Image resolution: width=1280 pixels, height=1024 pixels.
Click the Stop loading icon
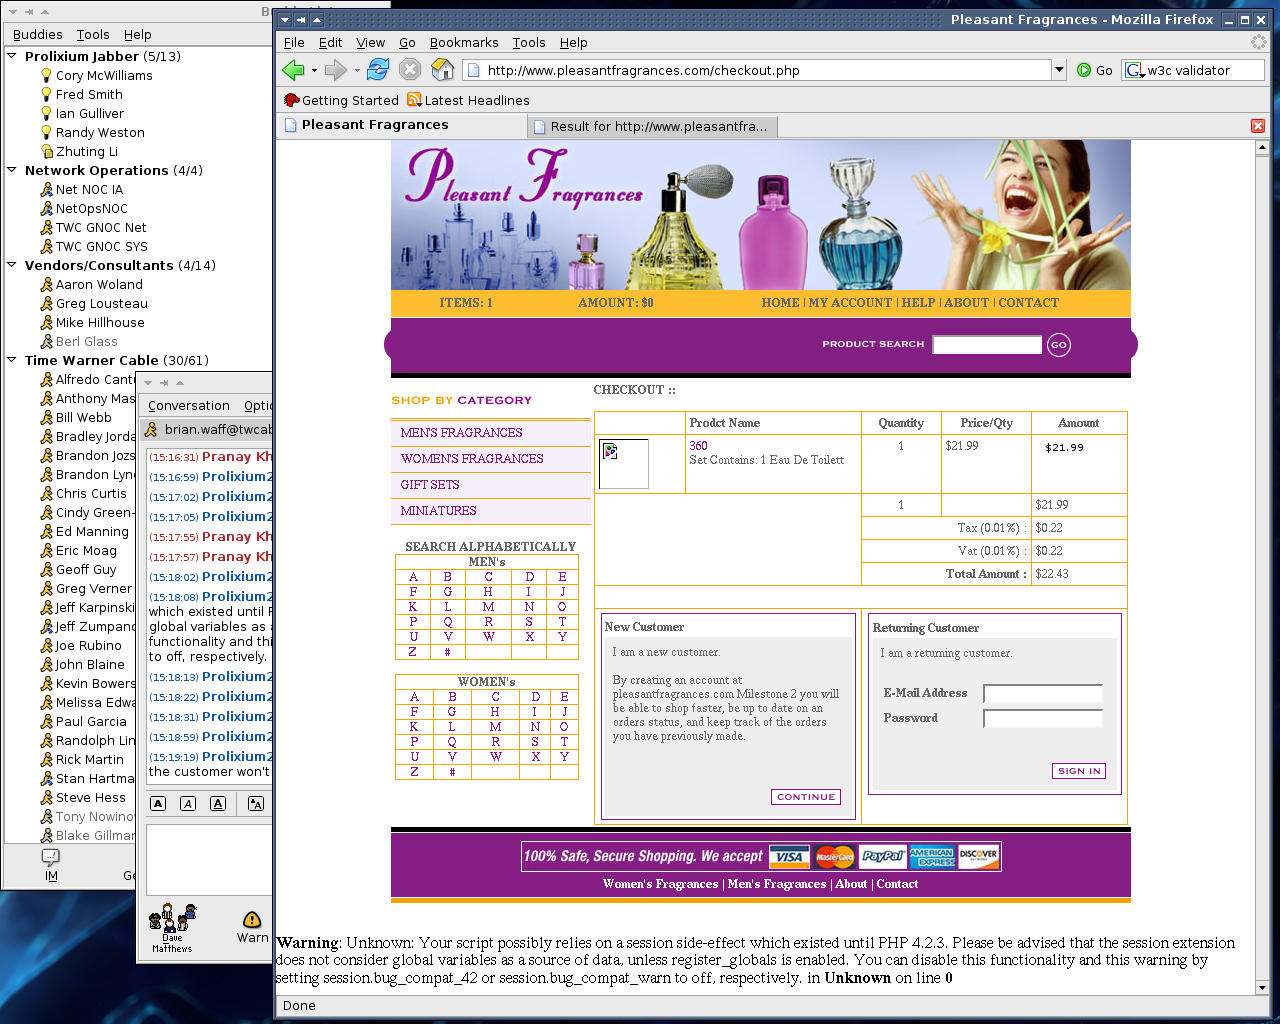(x=410, y=70)
